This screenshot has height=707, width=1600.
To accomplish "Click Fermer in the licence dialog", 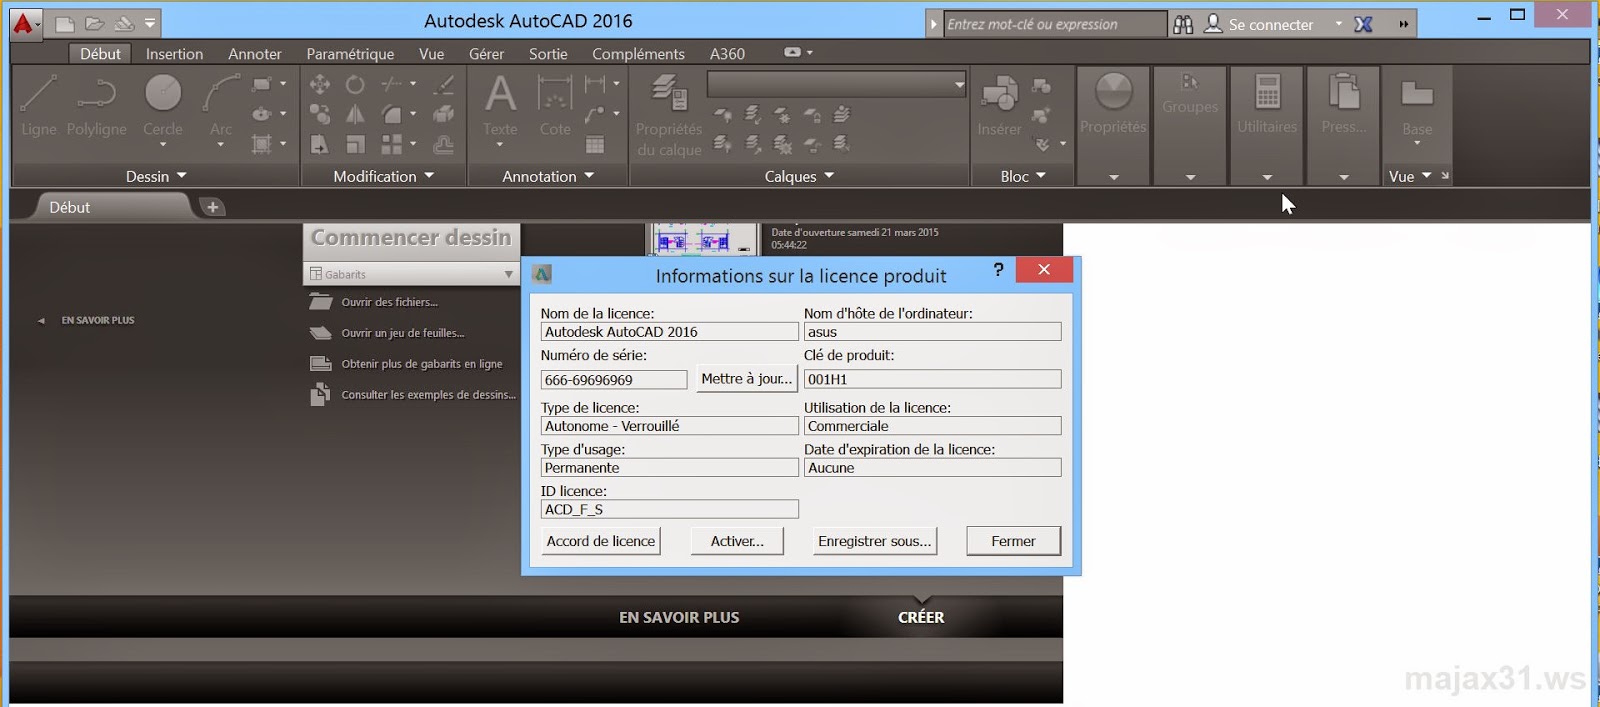I will pyautogui.click(x=1013, y=541).
